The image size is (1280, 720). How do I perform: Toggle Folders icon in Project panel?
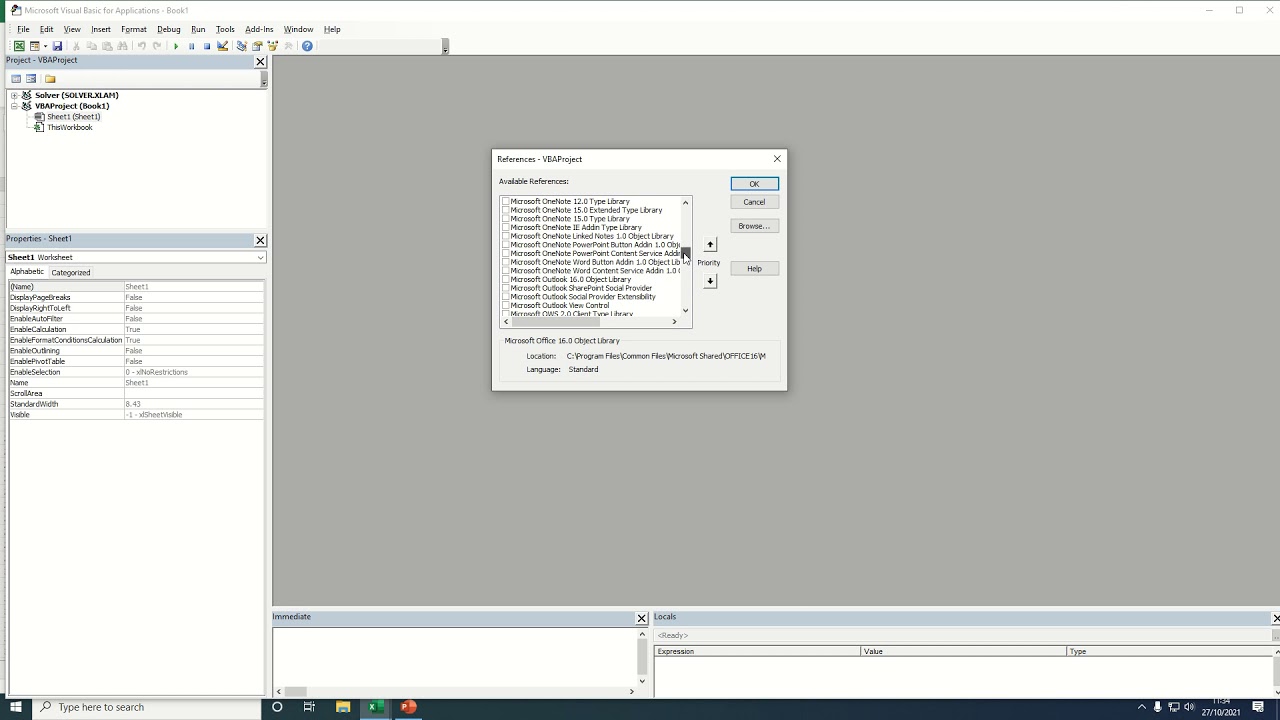coord(50,79)
